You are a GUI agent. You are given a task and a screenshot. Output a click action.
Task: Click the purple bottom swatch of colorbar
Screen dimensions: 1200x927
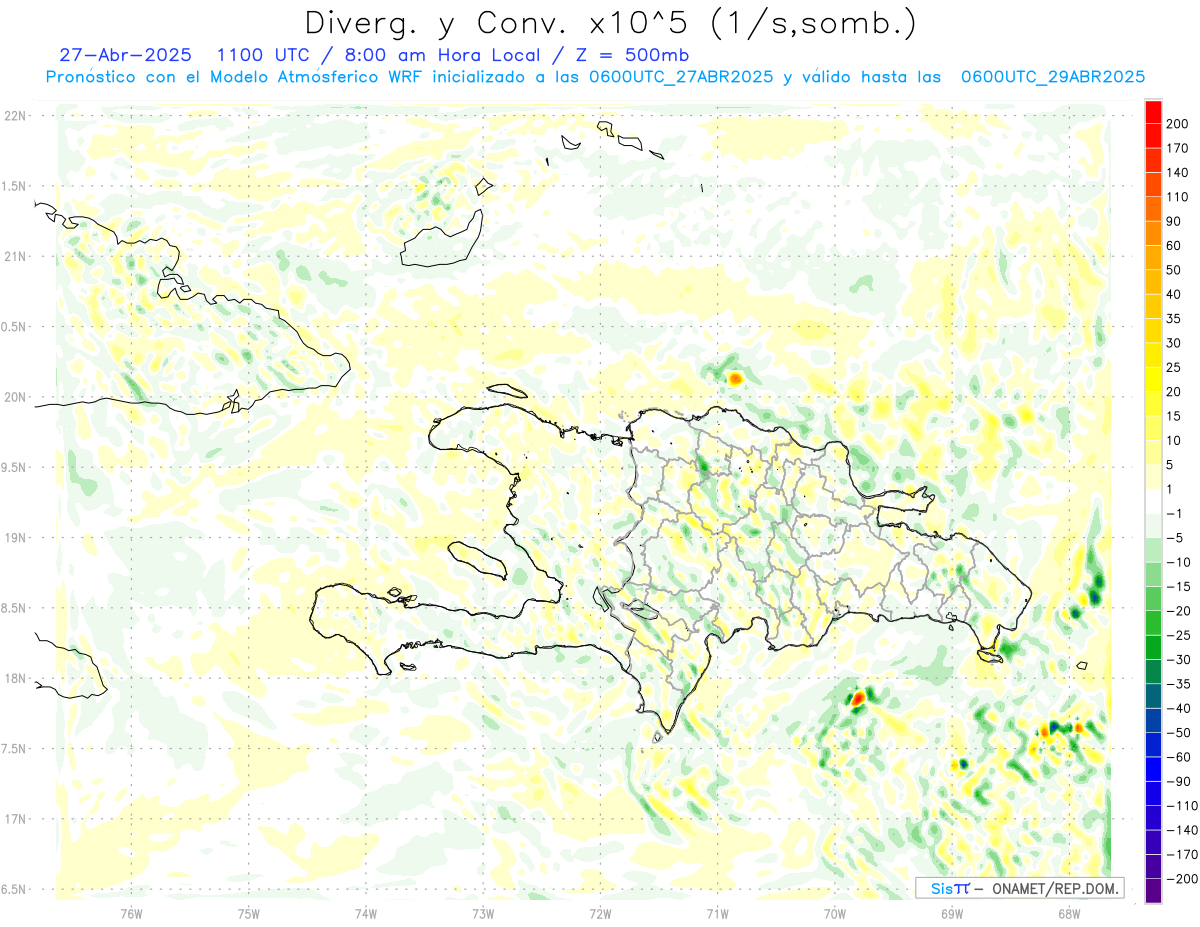(x=1153, y=891)
